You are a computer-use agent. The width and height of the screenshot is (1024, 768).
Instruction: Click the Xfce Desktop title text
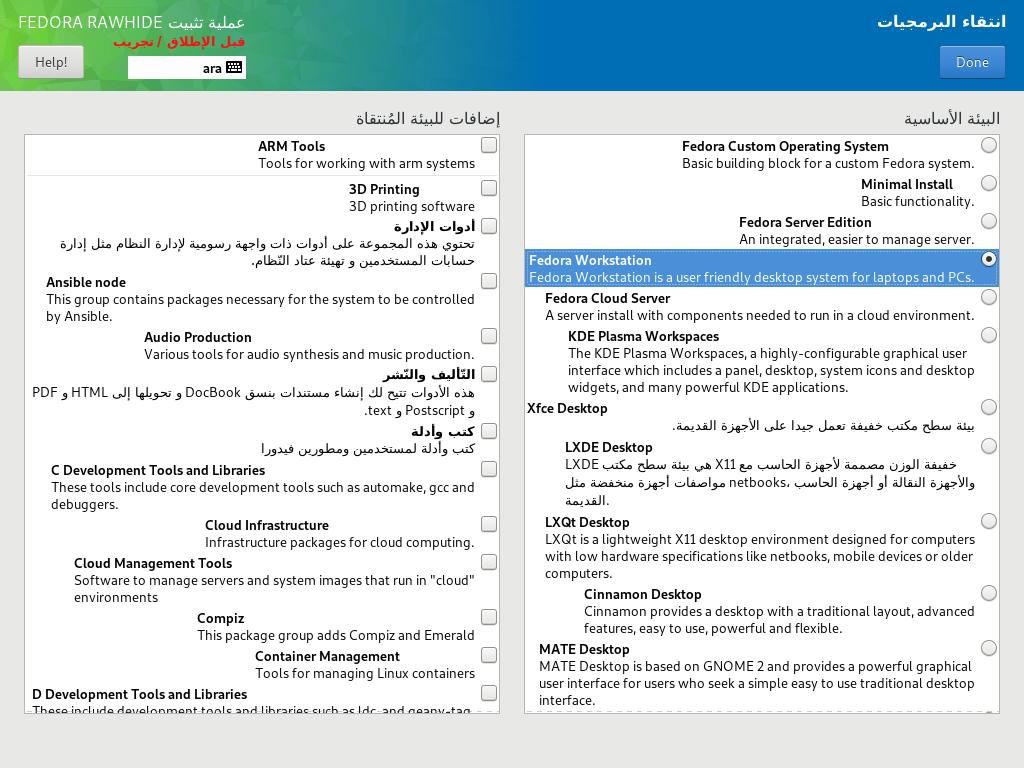(x=568, y=408)
